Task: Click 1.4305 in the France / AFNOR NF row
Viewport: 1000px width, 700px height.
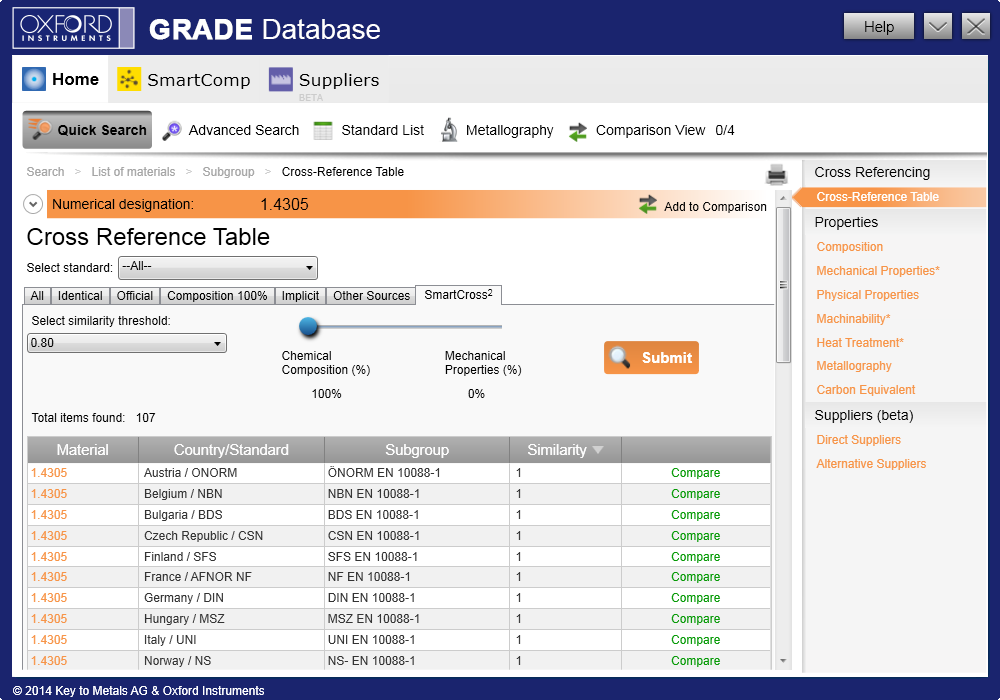Action: click(49, 577)
